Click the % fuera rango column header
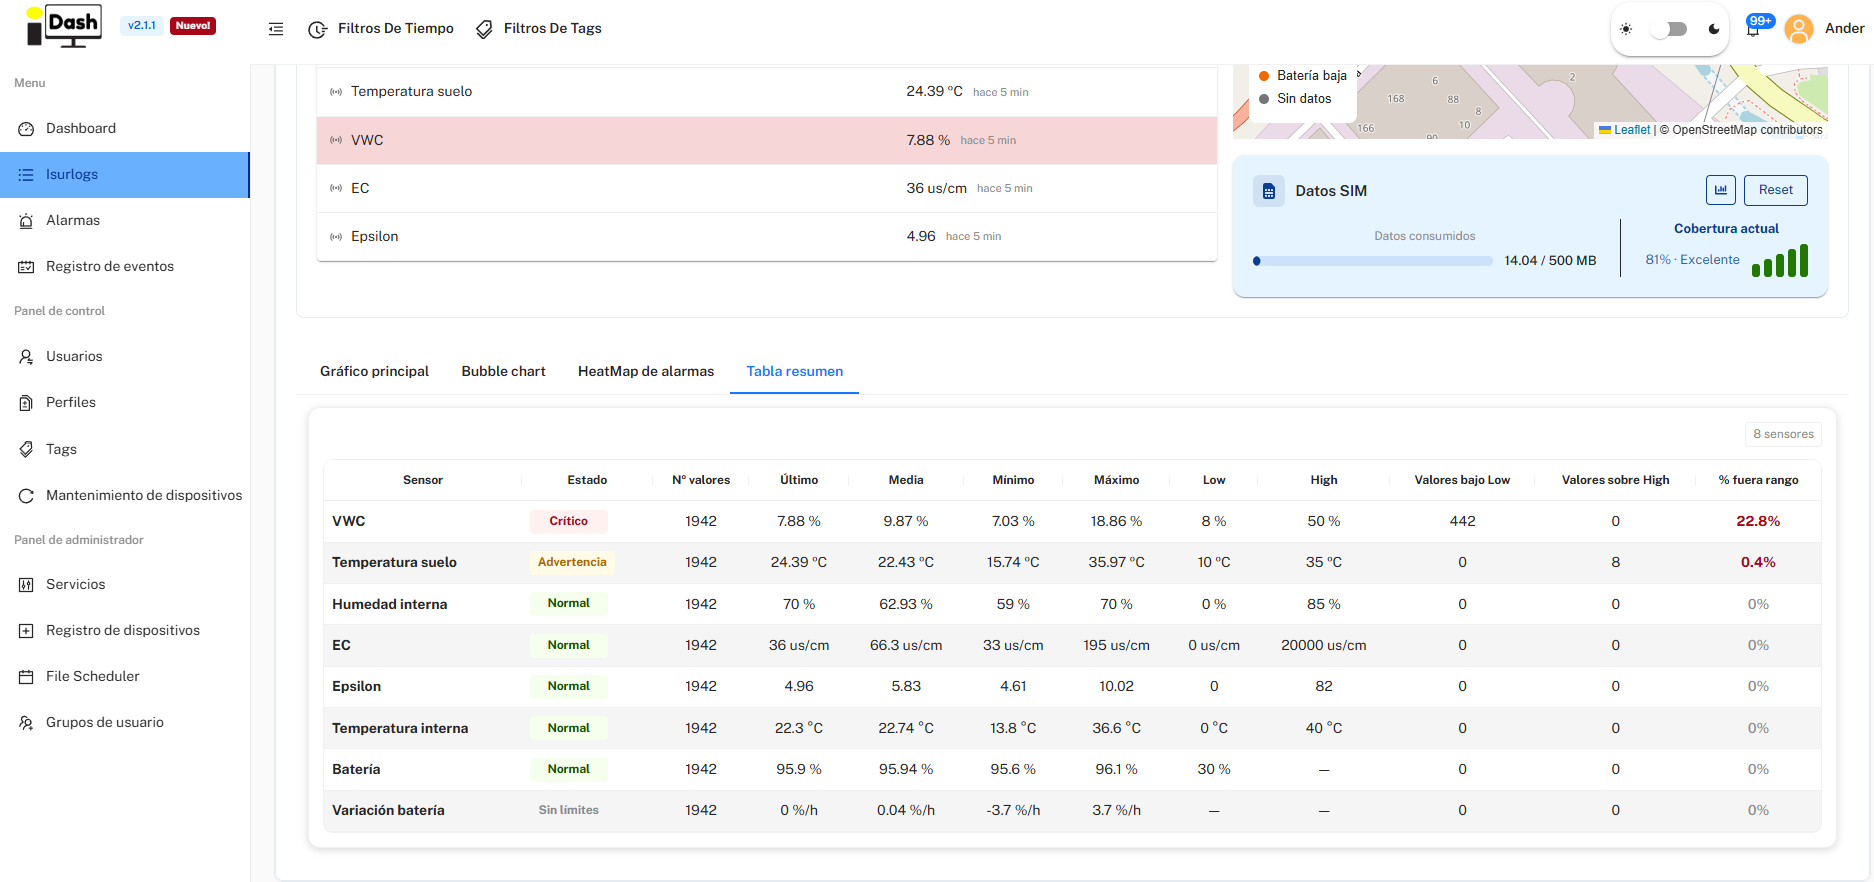This screenshot has height=882, width=1874. [x=1758, y=480]
